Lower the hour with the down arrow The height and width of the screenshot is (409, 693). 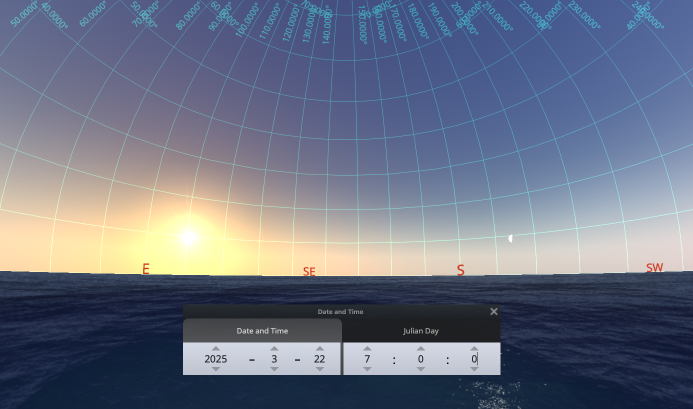click(367, 369)
